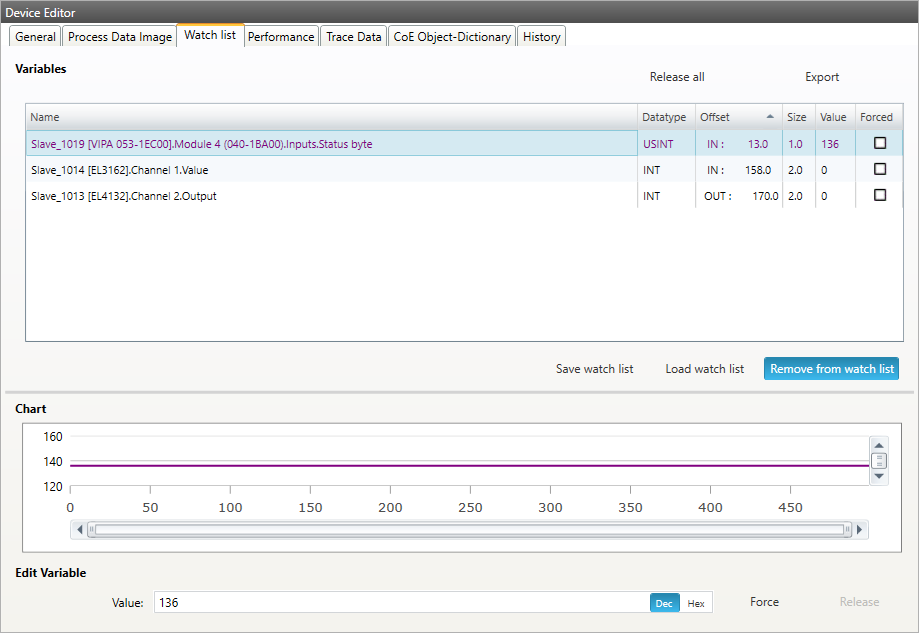Export the watch list variables
This screenshot has height=633, width=919.
pyautogui.click(x=822, y=77)
